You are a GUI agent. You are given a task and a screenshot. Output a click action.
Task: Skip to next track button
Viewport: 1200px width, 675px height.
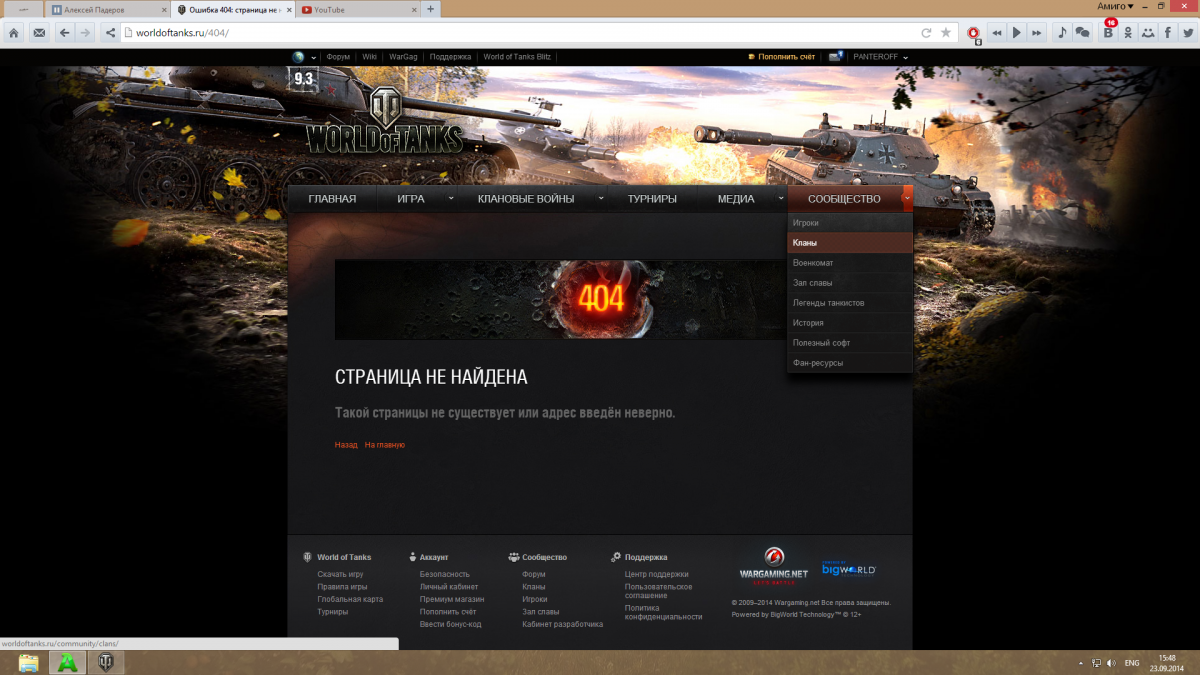tap(1038, 33)
